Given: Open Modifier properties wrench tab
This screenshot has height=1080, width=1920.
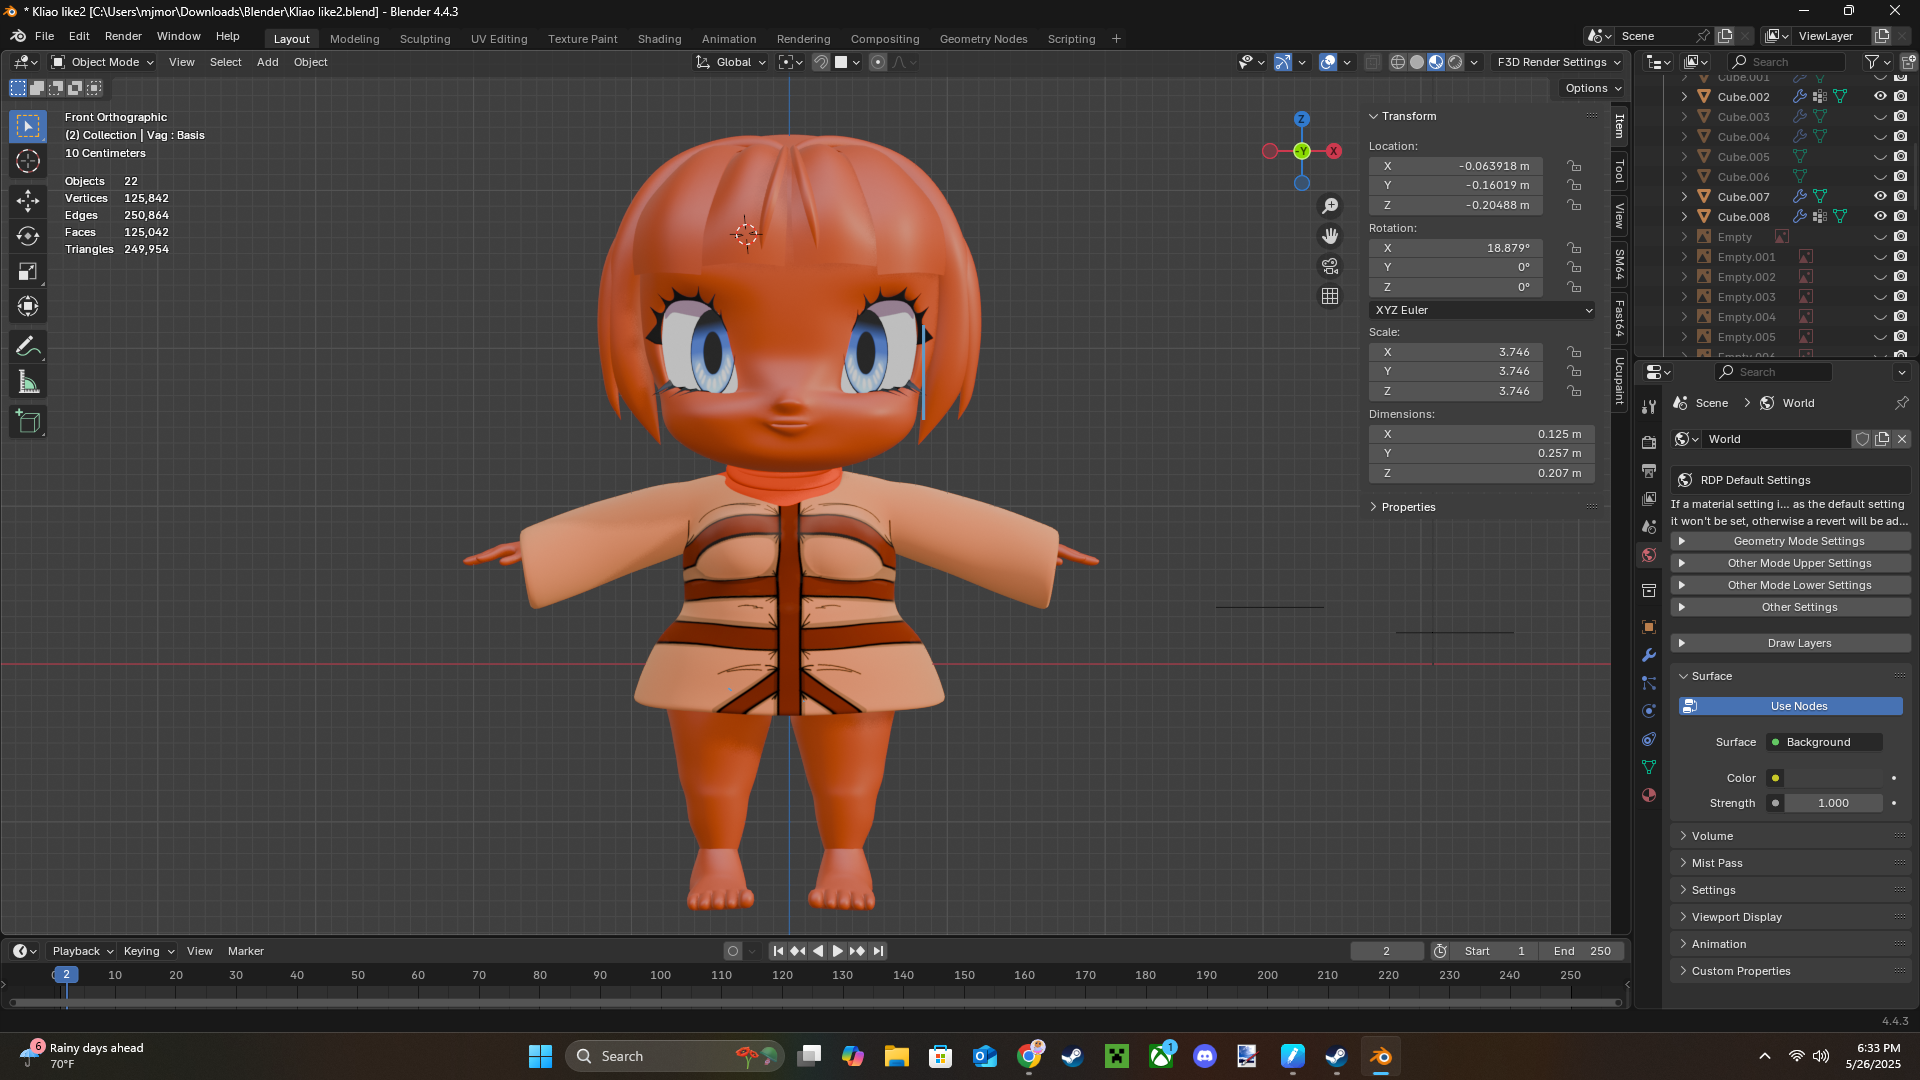Looking at the screenshot, I should point(1649,655).
